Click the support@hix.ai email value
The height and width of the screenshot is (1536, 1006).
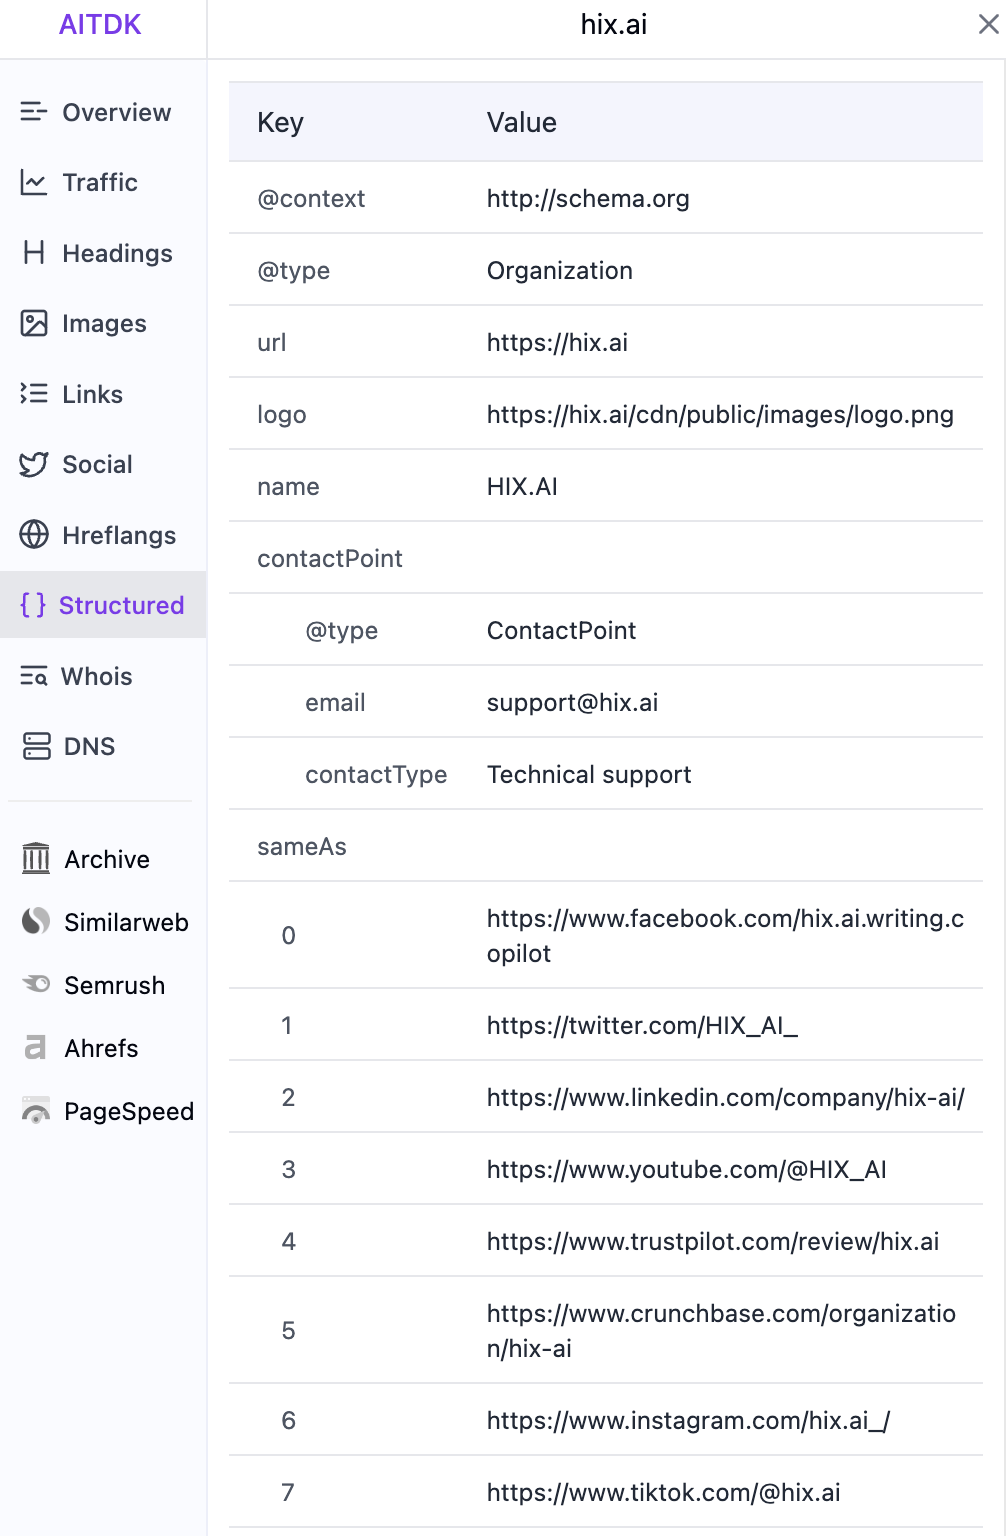tap(573, 702)
